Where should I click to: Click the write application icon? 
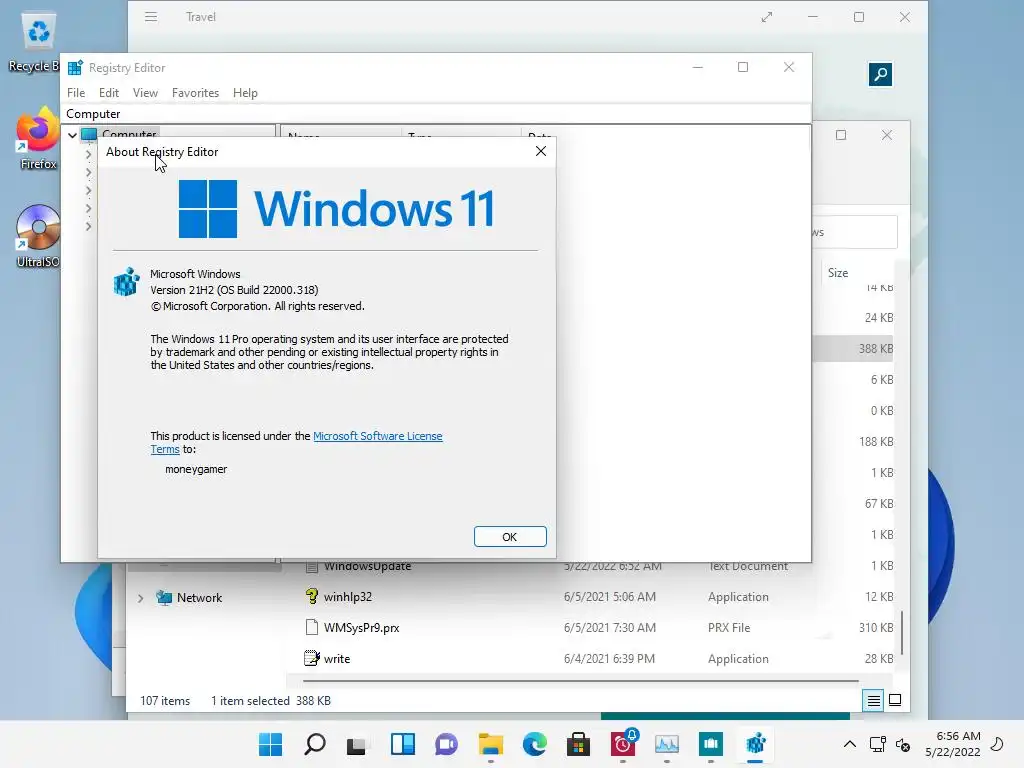click(x=312, y=658)
